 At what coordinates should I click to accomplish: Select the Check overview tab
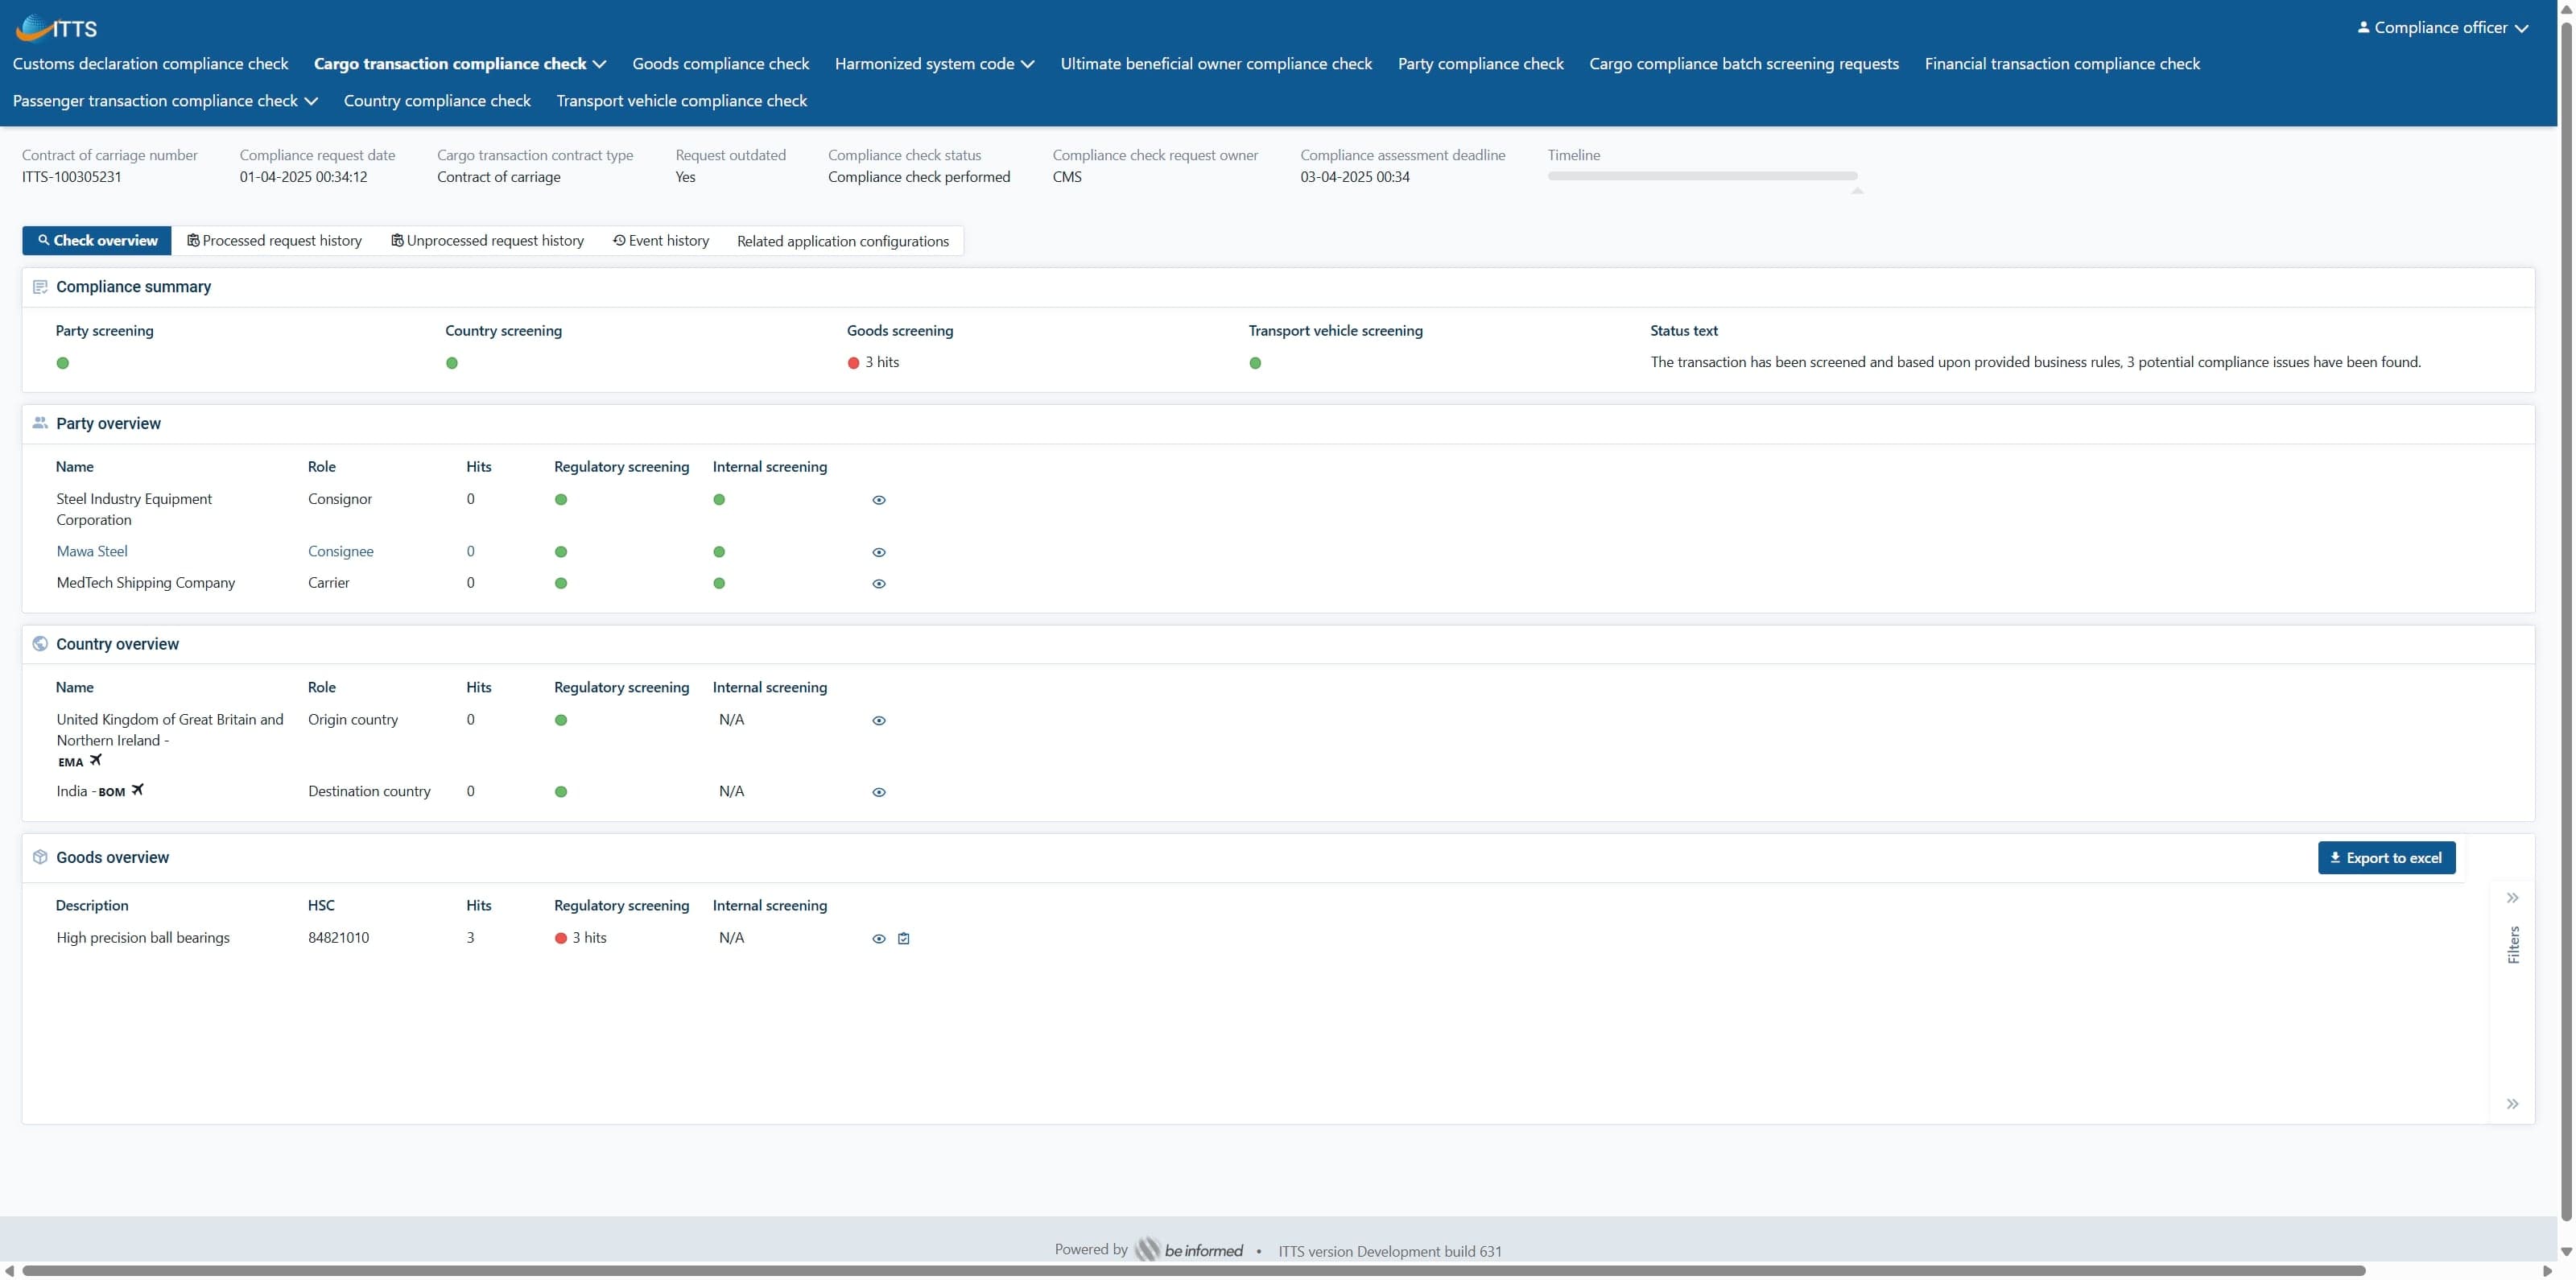pyautogui.click(x=97, y=240)
